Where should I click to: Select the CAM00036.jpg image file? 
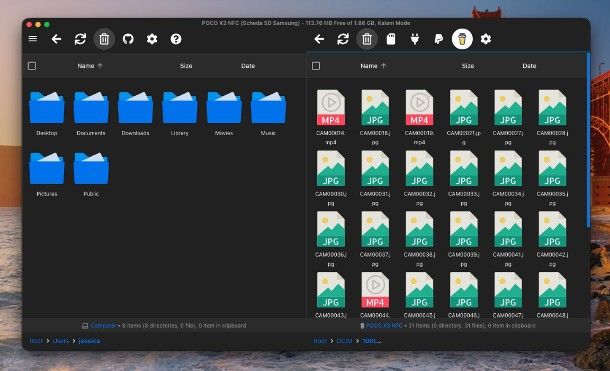click(331, 238)
